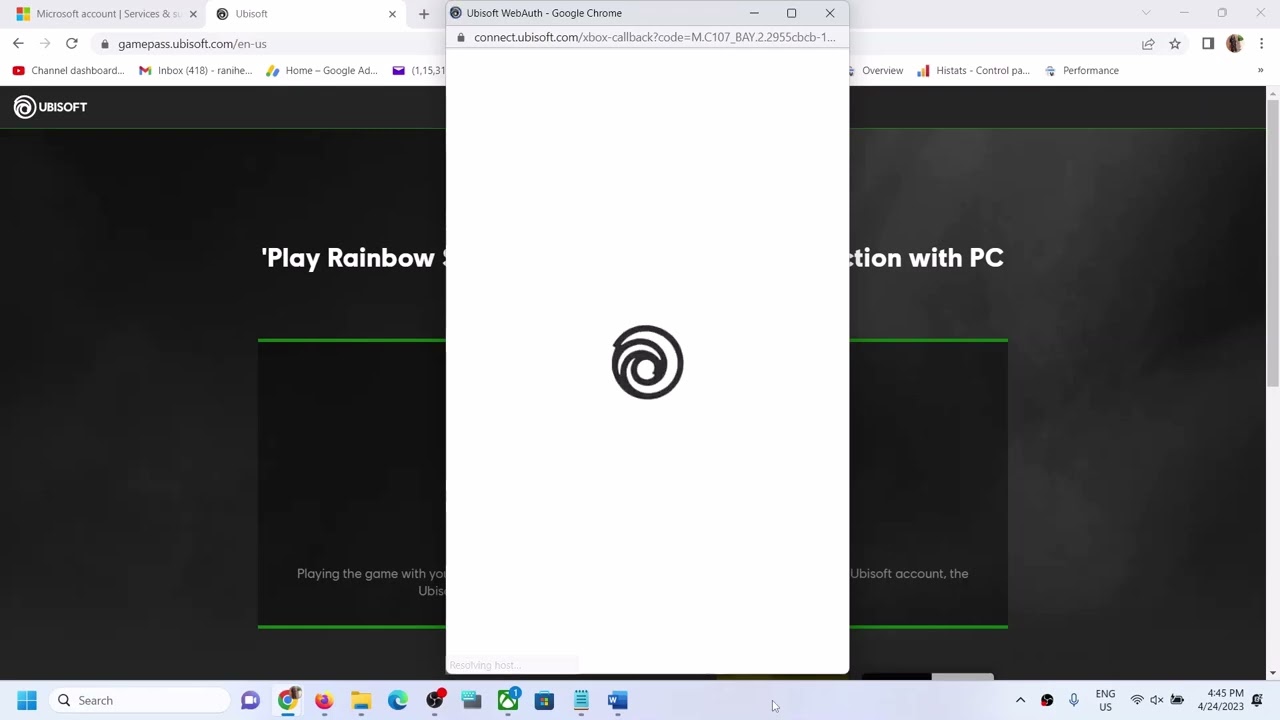Select the Ubisoft tab
Screen dimensions: 1280x720
click(x=307, y=14)
